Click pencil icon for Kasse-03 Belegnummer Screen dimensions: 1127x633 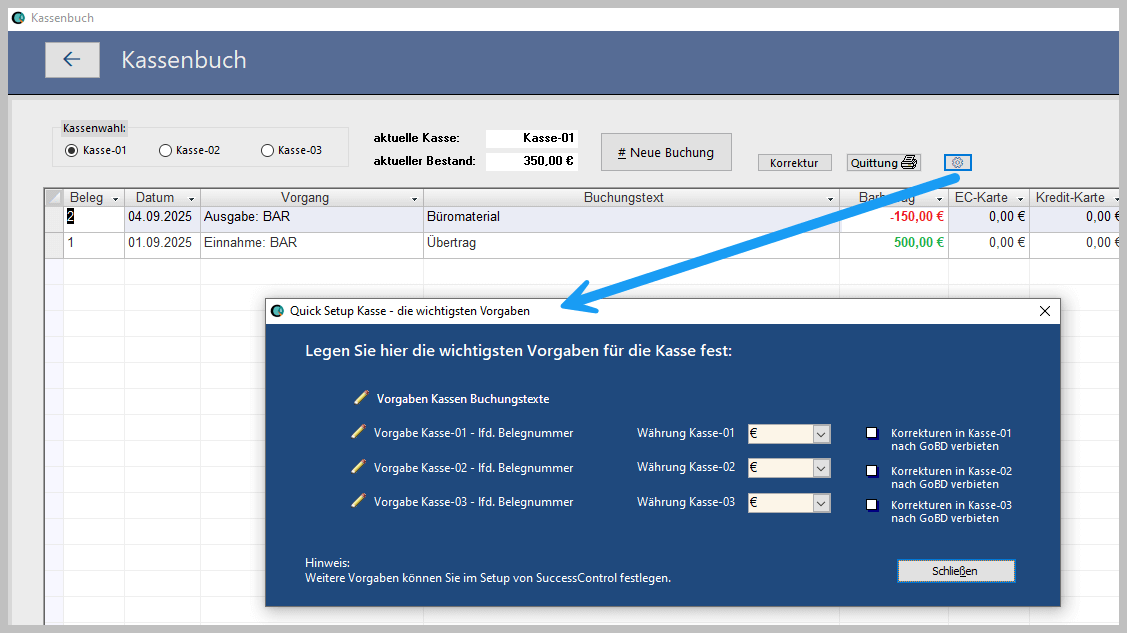359,502
